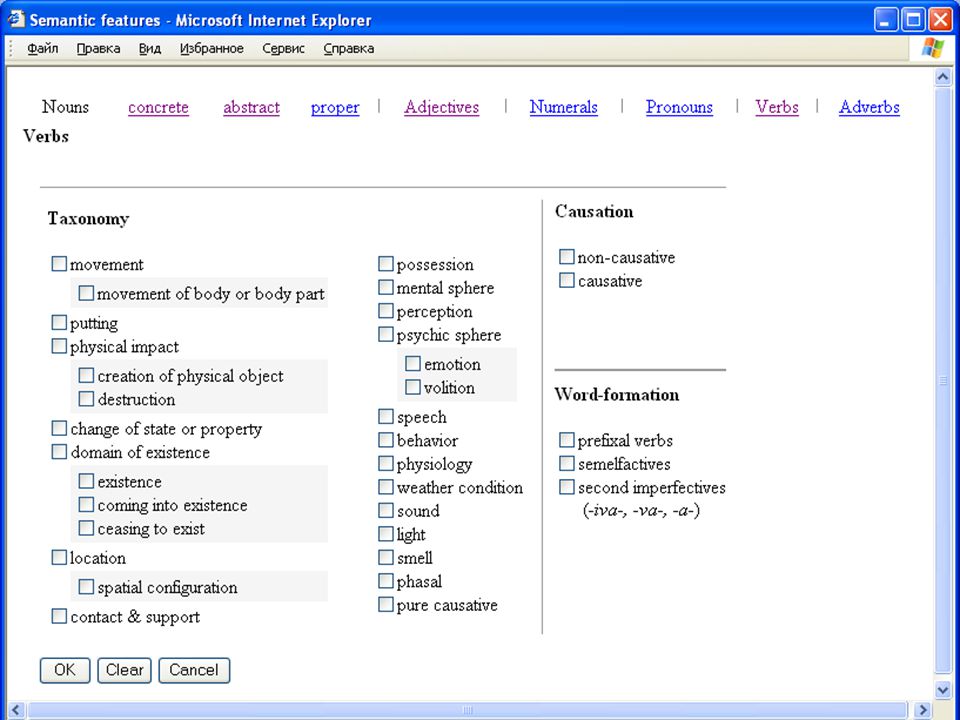Follow the concrete nouns link

click(x=158, y=107)
